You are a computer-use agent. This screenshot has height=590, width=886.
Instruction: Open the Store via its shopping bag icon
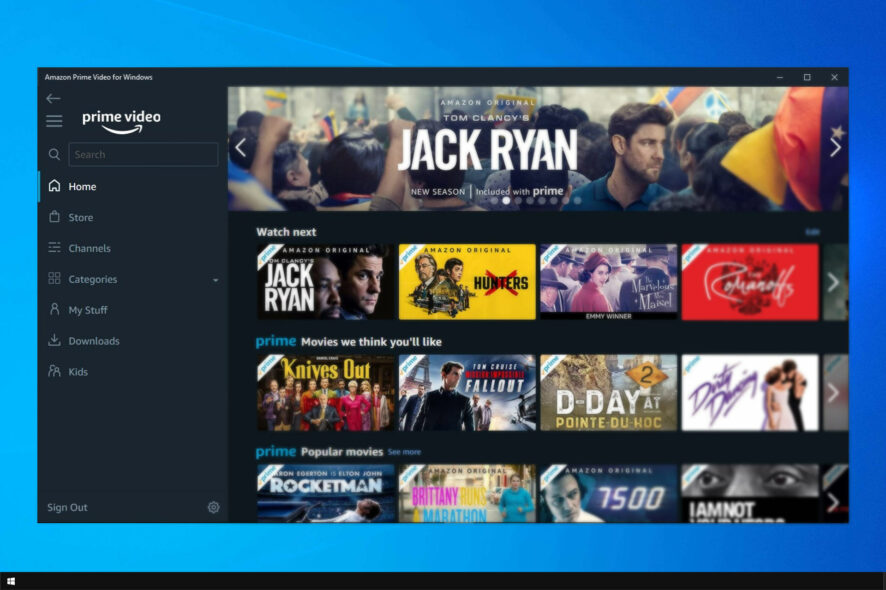[x=54, y=217]
